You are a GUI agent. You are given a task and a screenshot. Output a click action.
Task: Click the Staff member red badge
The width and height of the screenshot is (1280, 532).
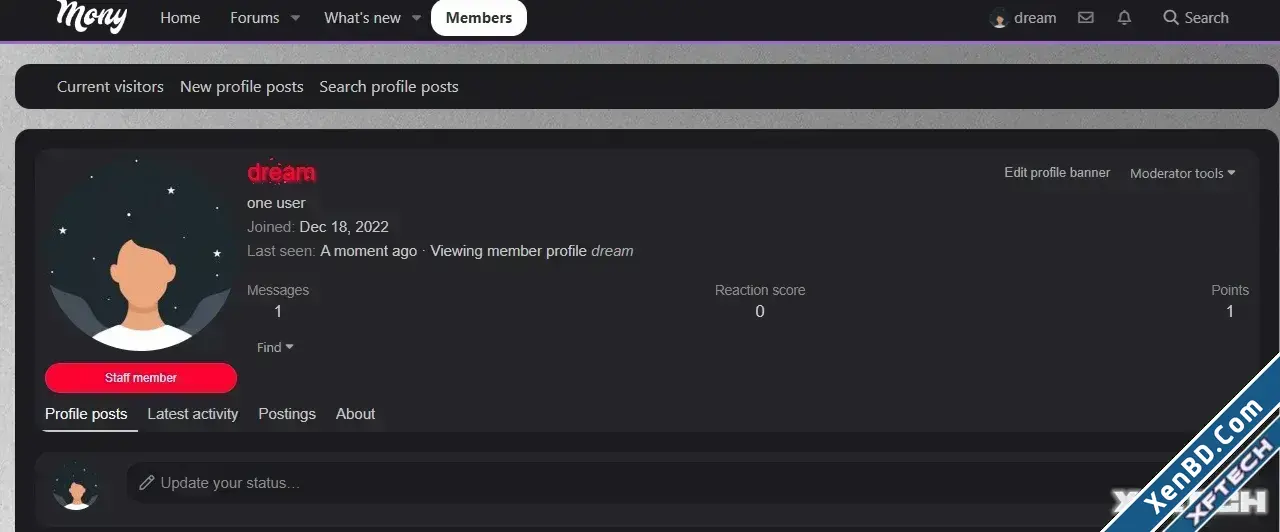pos(141,378)
